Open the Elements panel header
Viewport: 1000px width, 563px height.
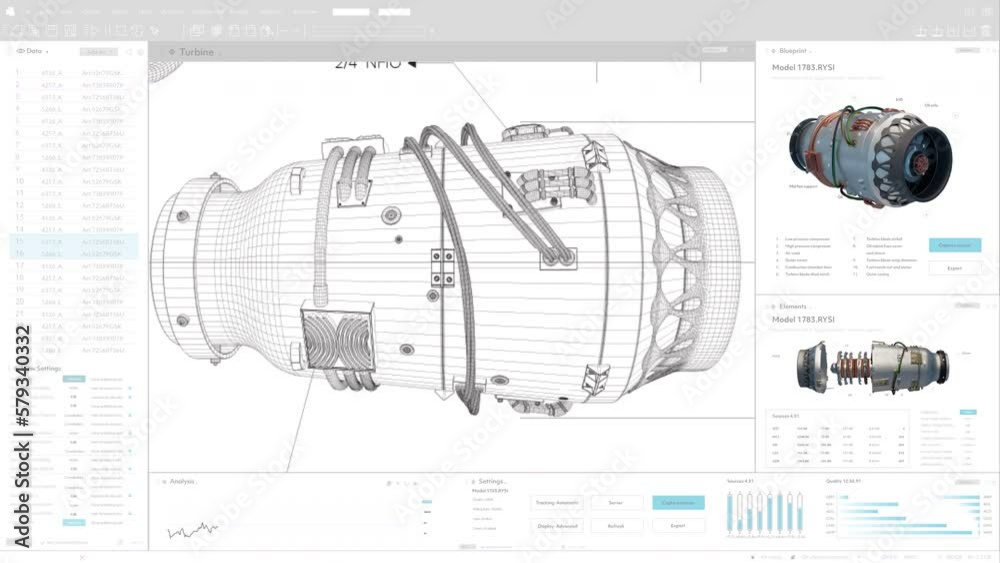tap(793, 306)
